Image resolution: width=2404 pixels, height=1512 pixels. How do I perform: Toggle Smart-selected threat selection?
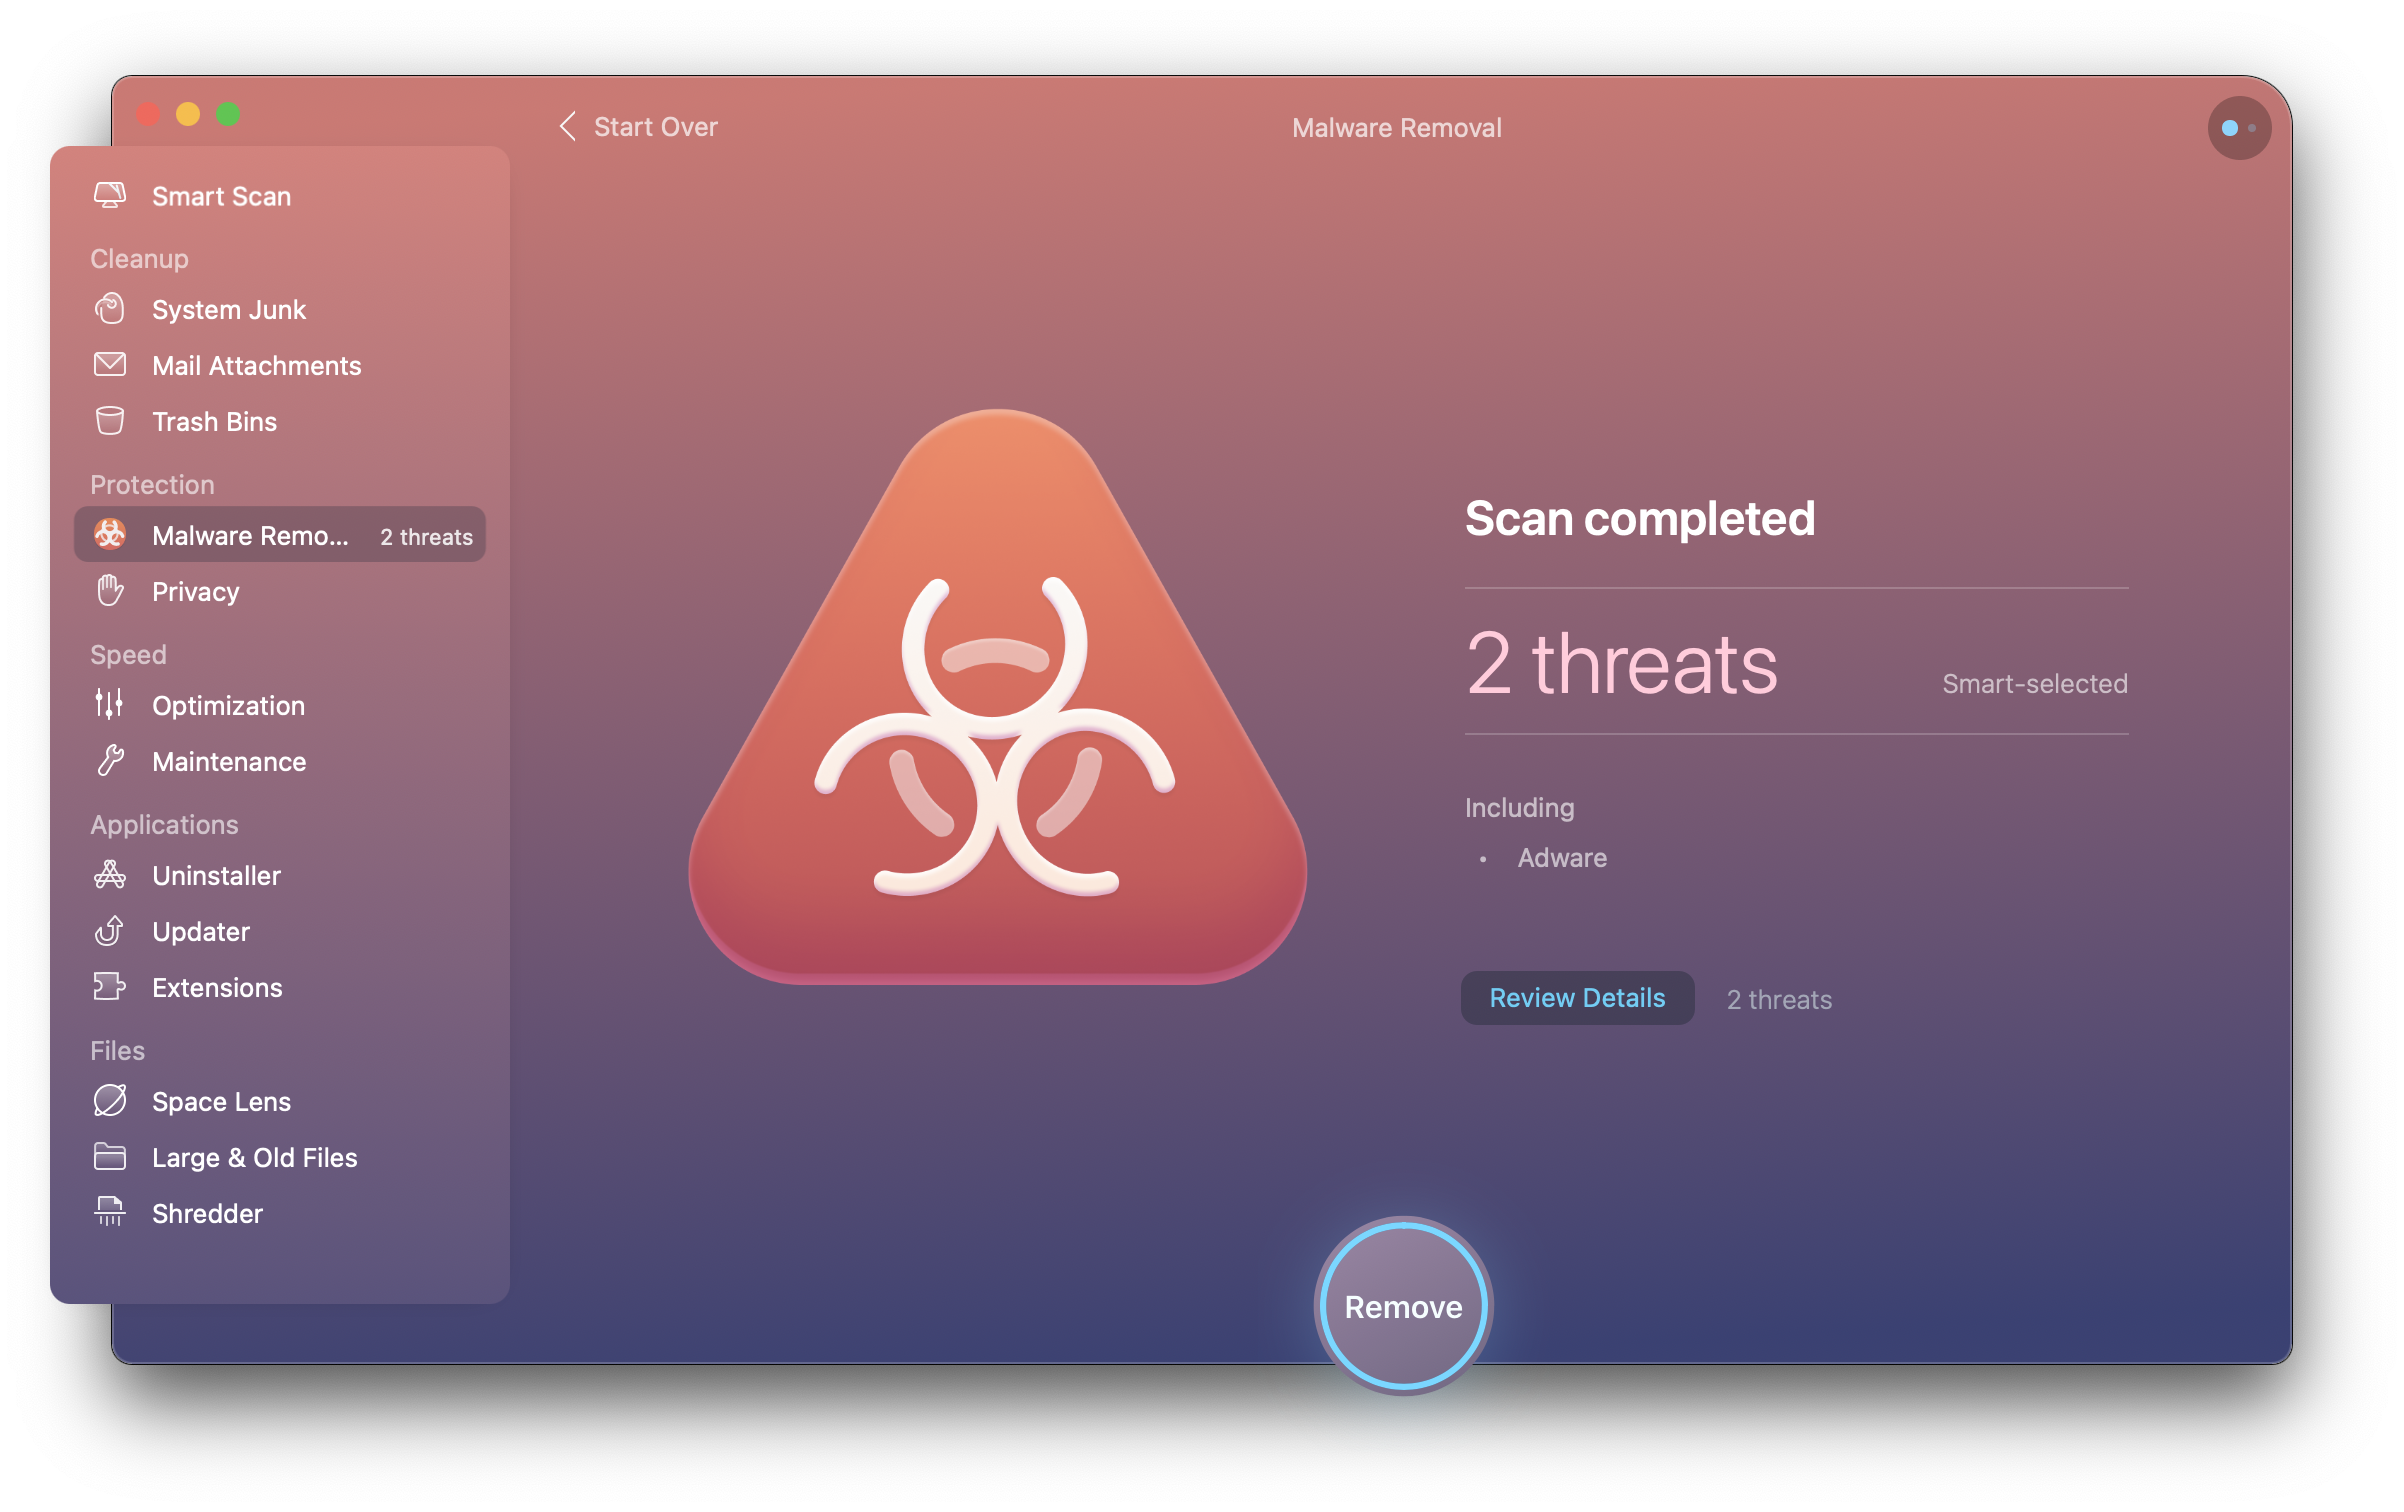click(x=2036, y=683)
